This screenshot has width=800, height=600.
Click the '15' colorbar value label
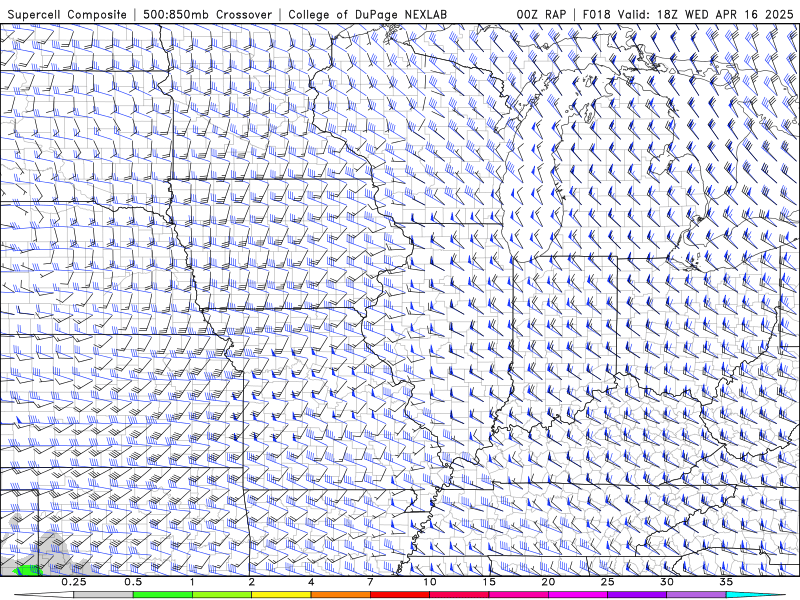(489, 582)
